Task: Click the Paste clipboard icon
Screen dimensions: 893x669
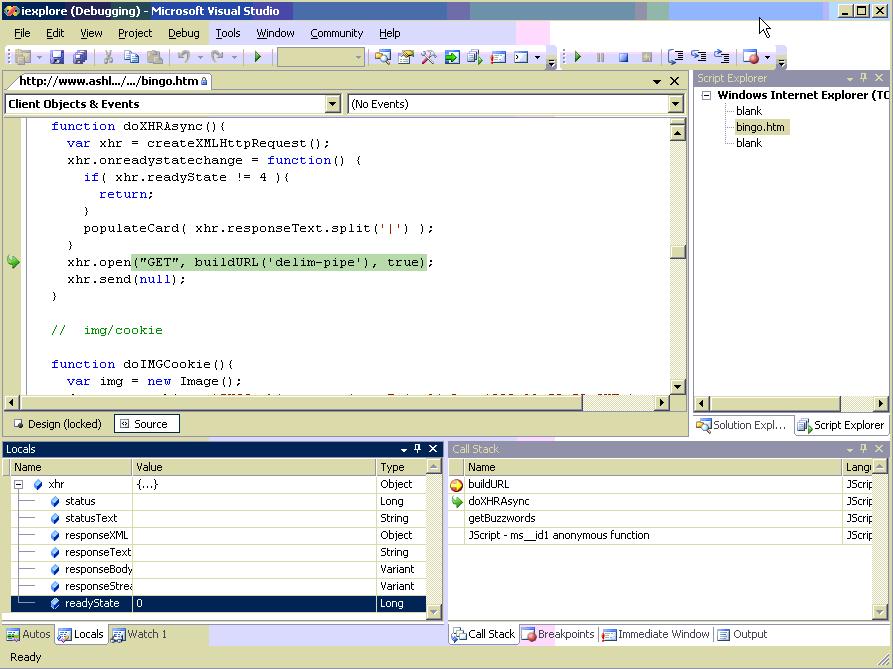Action: (x=155, y=57)
